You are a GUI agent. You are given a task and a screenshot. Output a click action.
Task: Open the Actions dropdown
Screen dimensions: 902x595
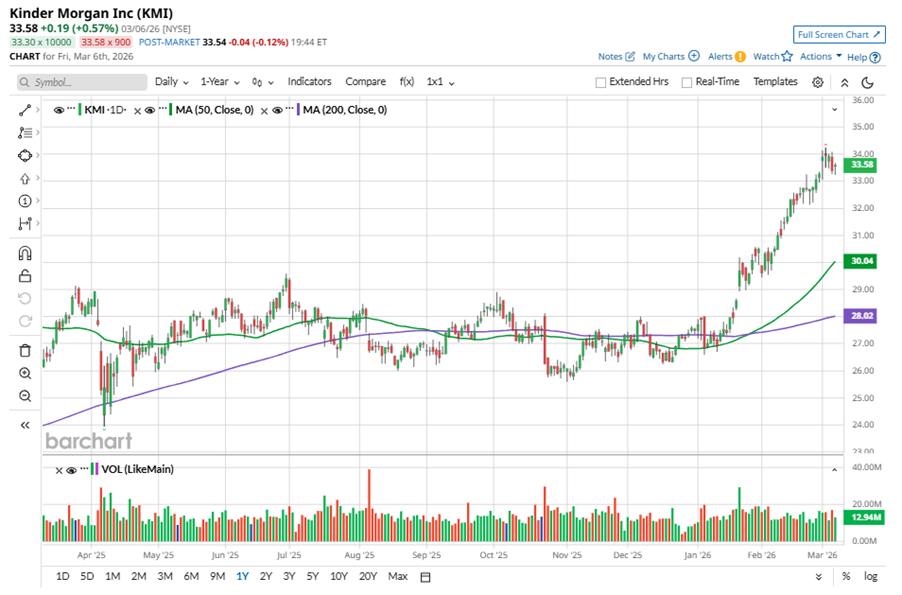[821, 56]
